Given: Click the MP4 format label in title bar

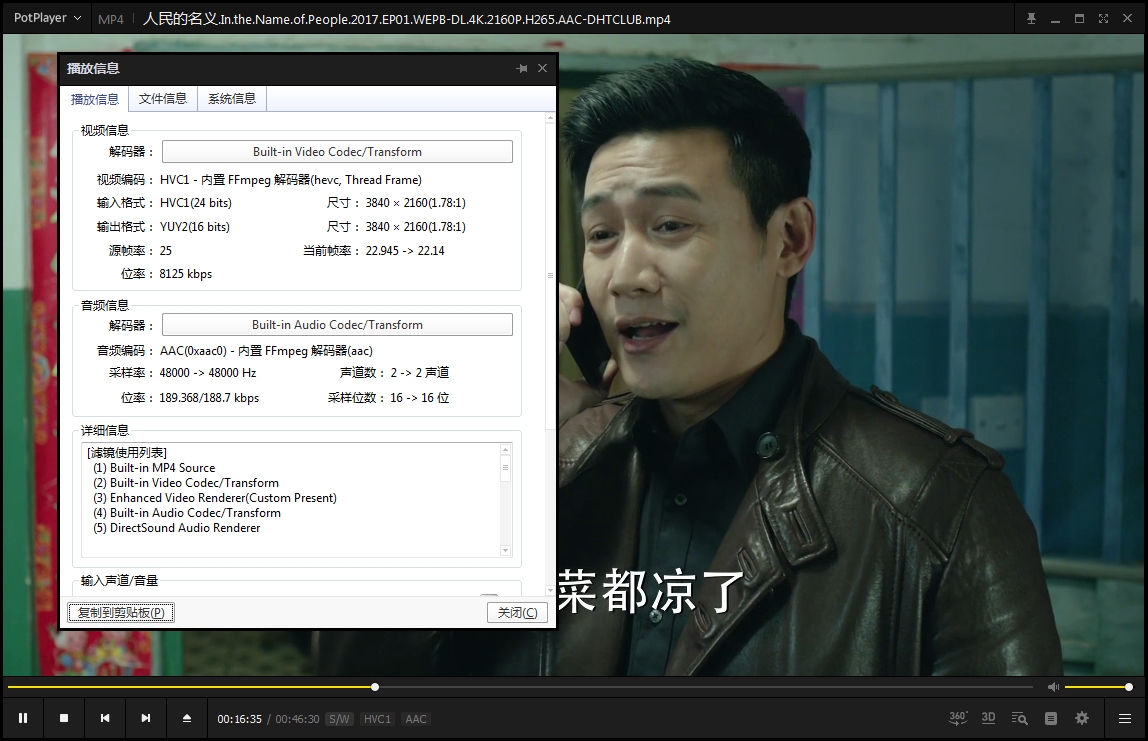Looking at the screenshot, I should point(111,20).
